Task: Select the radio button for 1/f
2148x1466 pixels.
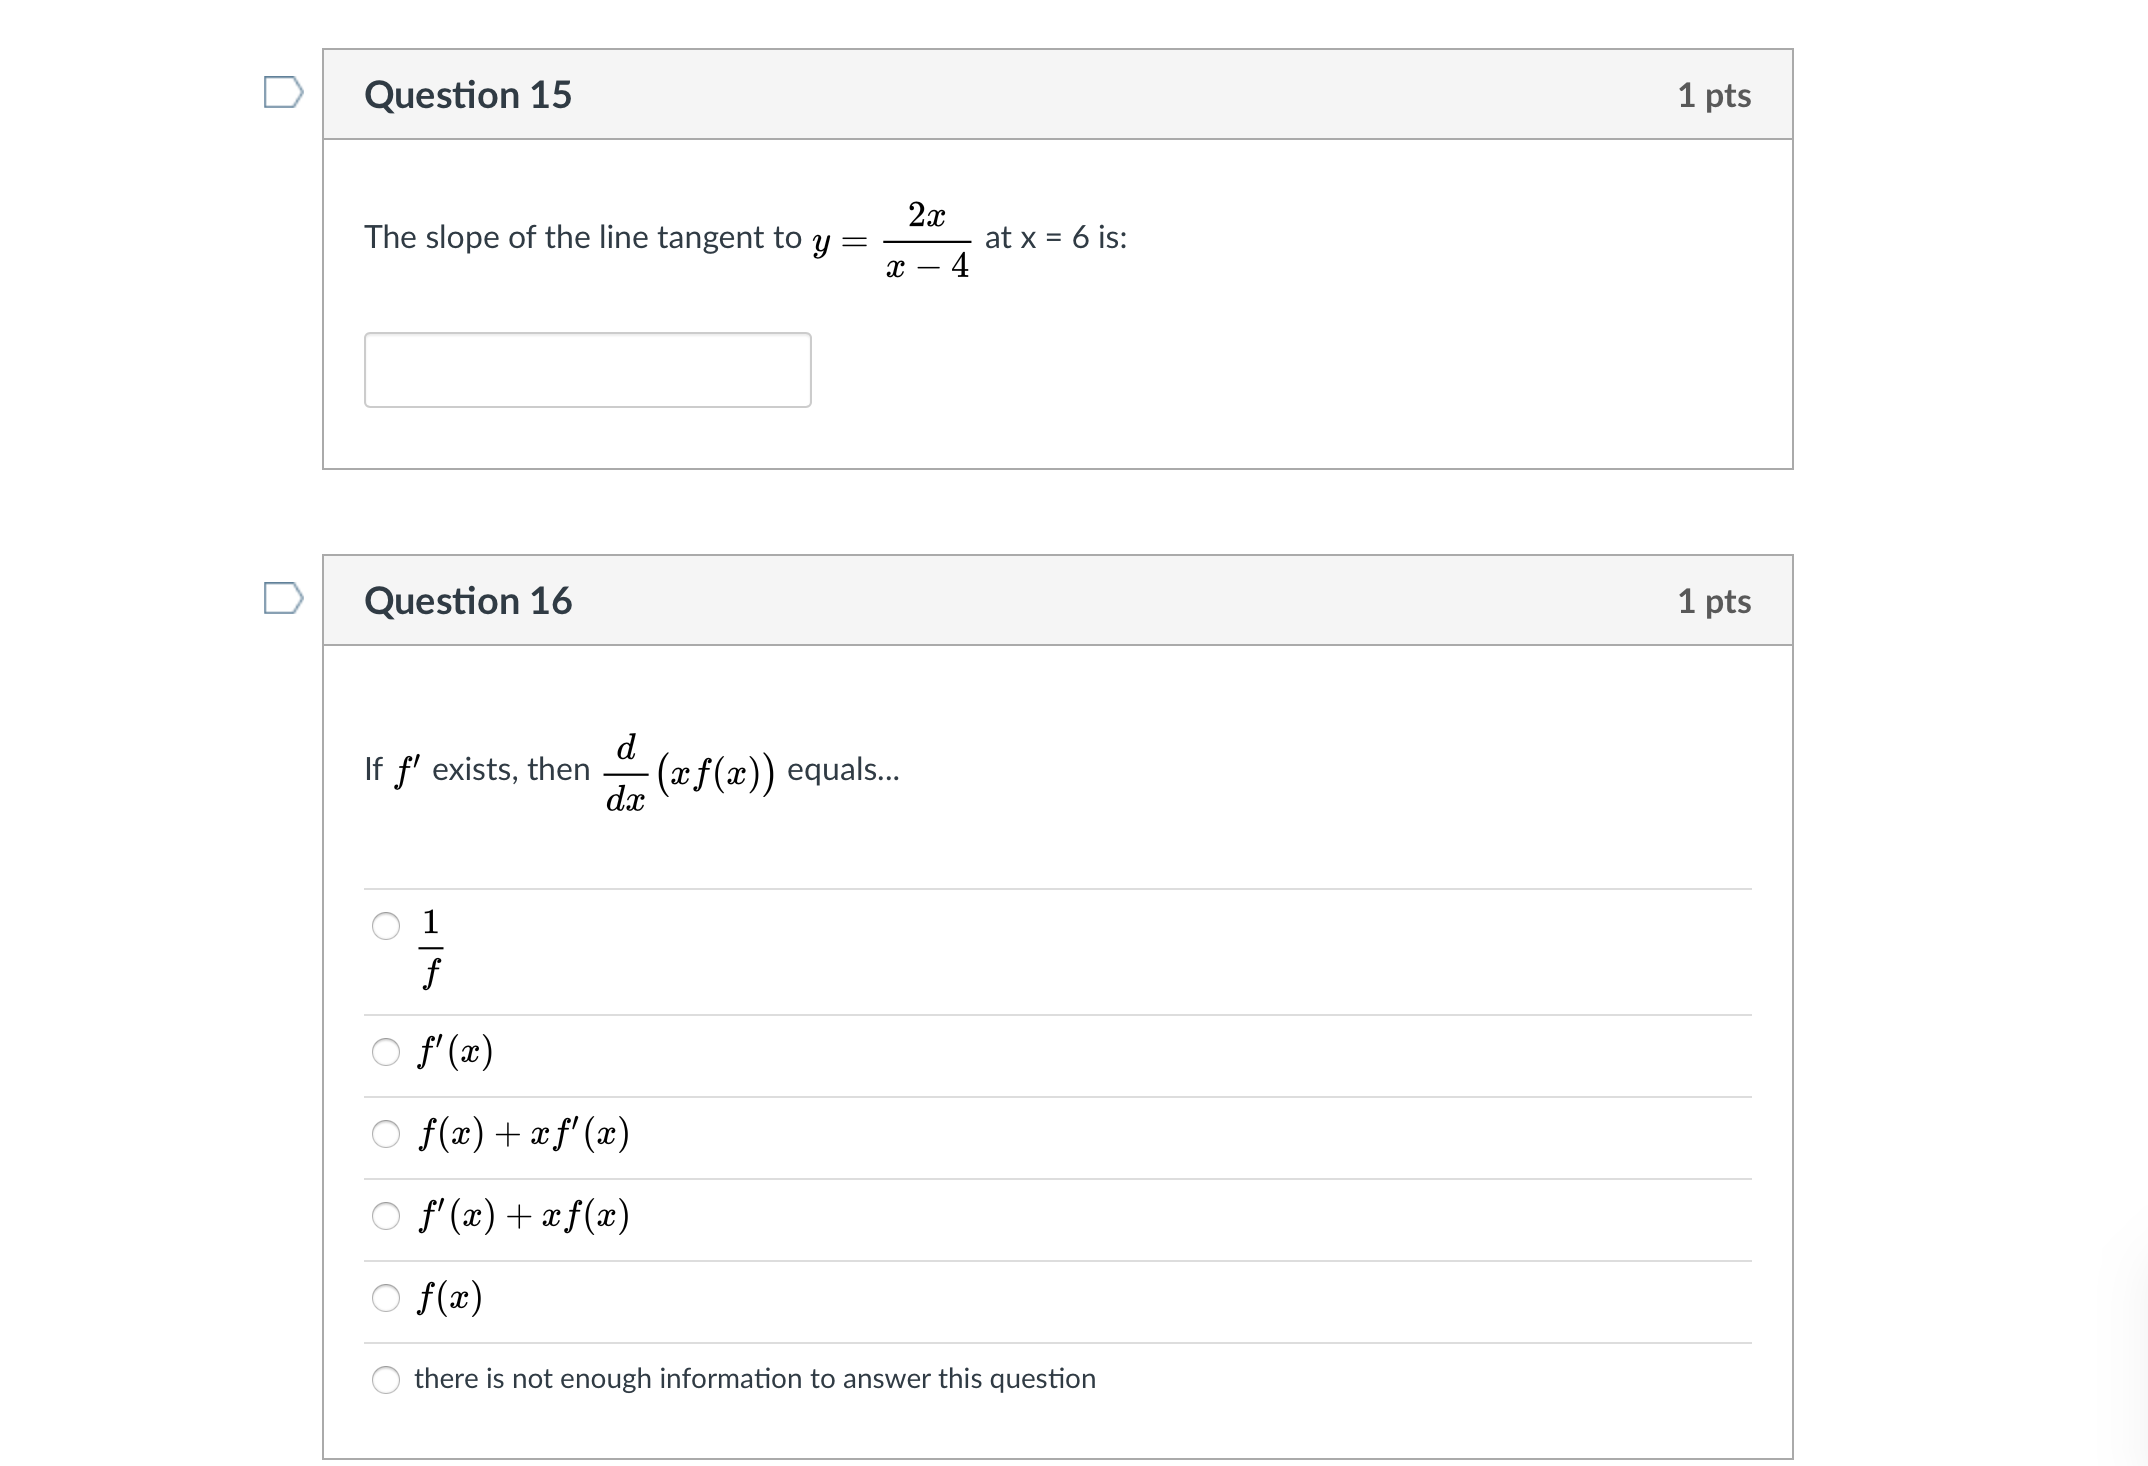Action: tap(386, 928)
